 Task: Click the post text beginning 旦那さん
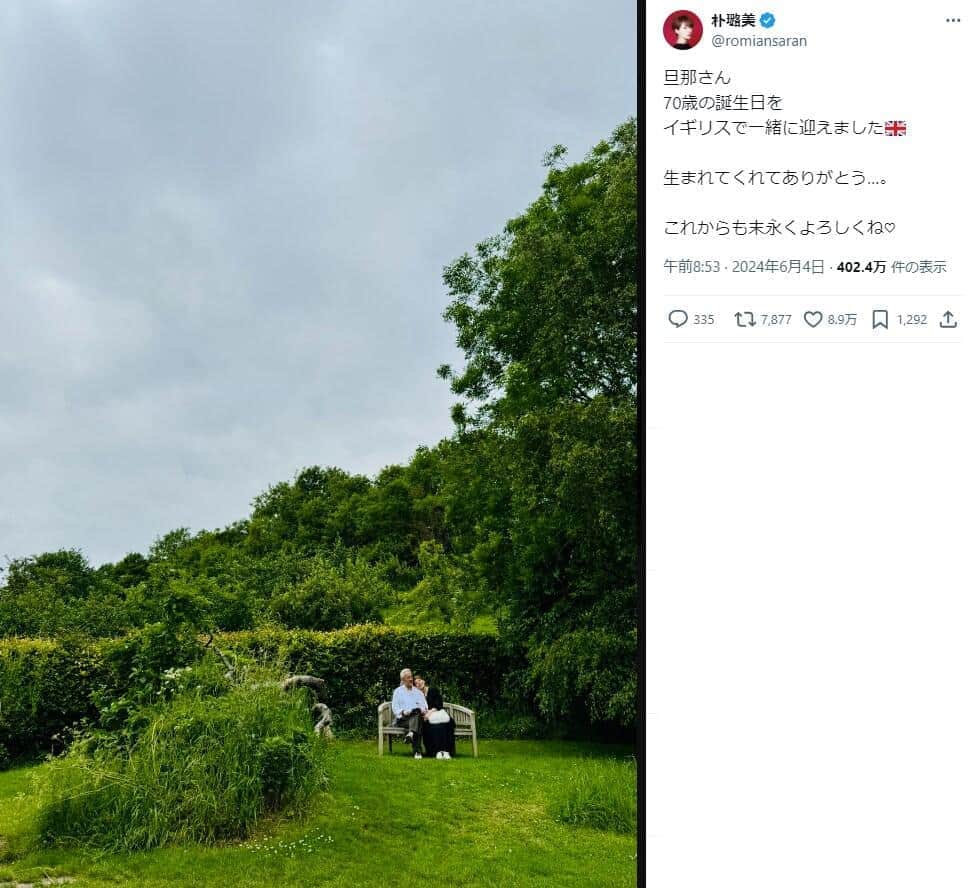[784, 153]
